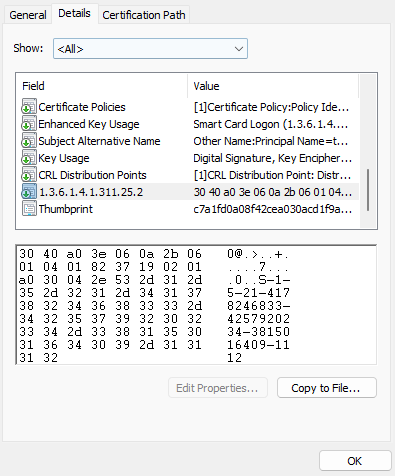Click OK to close the dialog
The height and width of the screenshot is (476, 395).
tap(355, 461)
